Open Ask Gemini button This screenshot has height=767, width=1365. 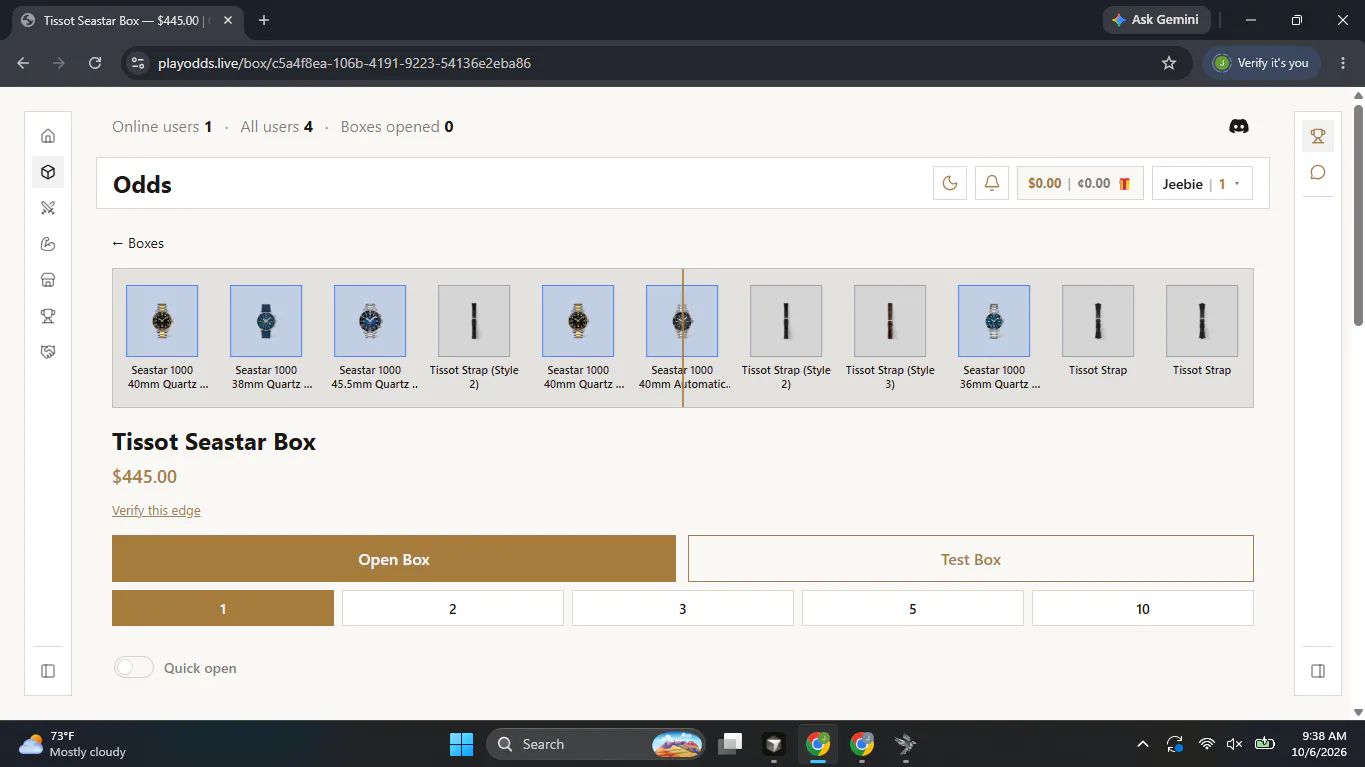click(x=1157, y=20)
